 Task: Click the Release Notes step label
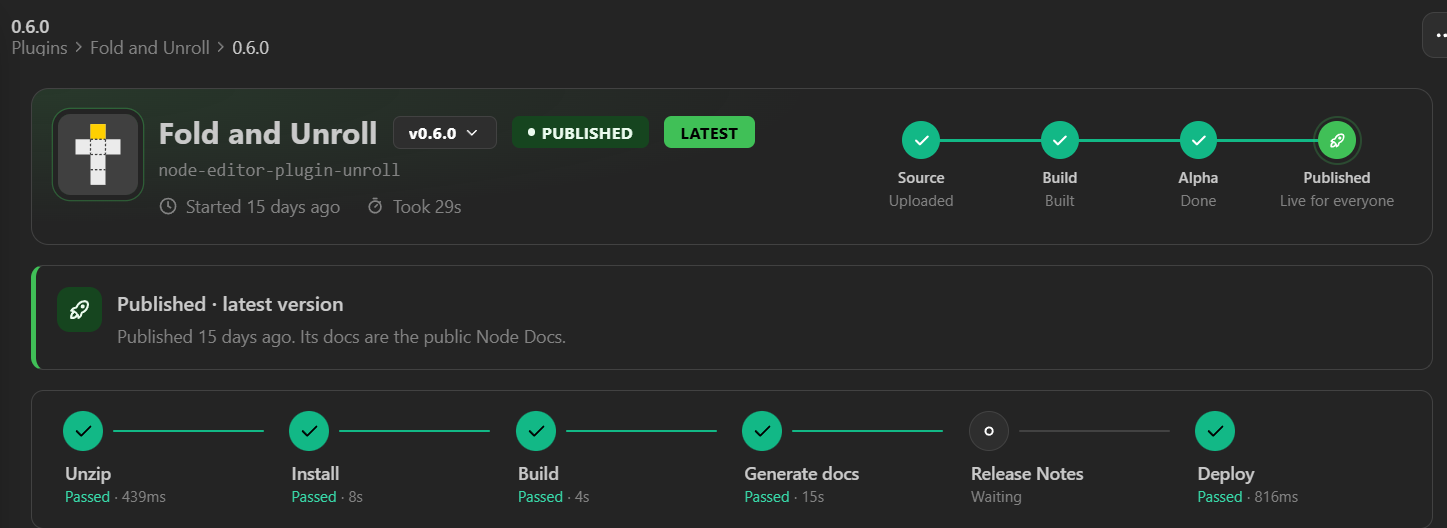pyautogui.click(x=1027, y=474)
